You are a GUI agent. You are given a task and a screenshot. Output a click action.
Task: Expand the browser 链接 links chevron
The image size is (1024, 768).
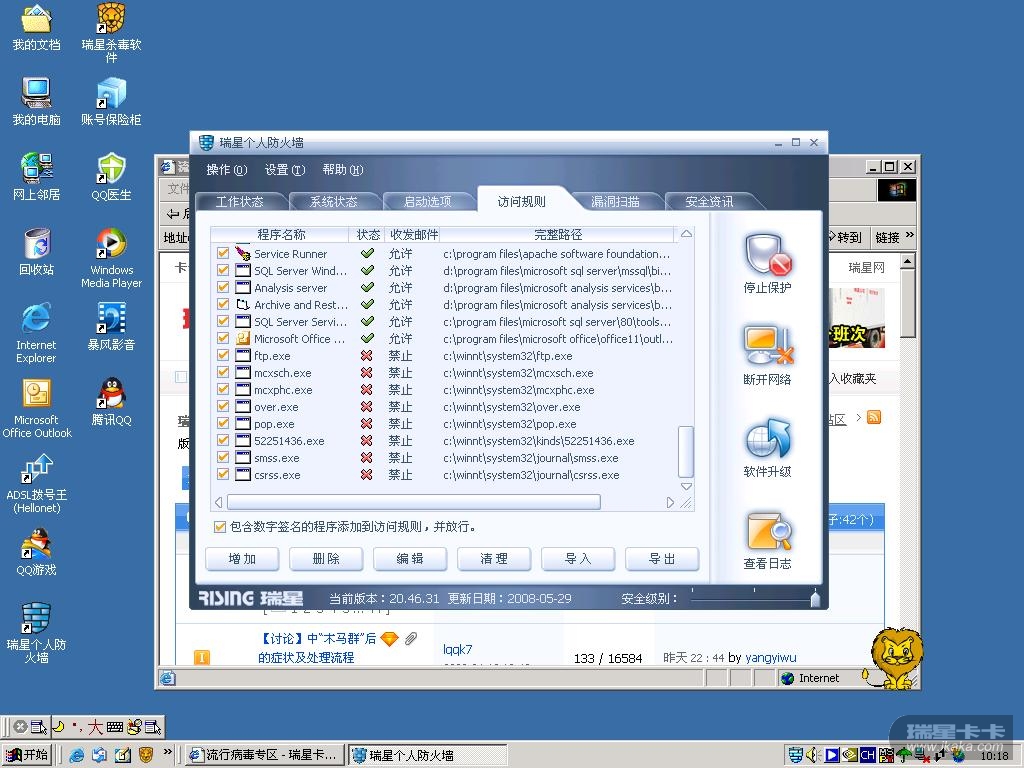click(x=910, y=236)
